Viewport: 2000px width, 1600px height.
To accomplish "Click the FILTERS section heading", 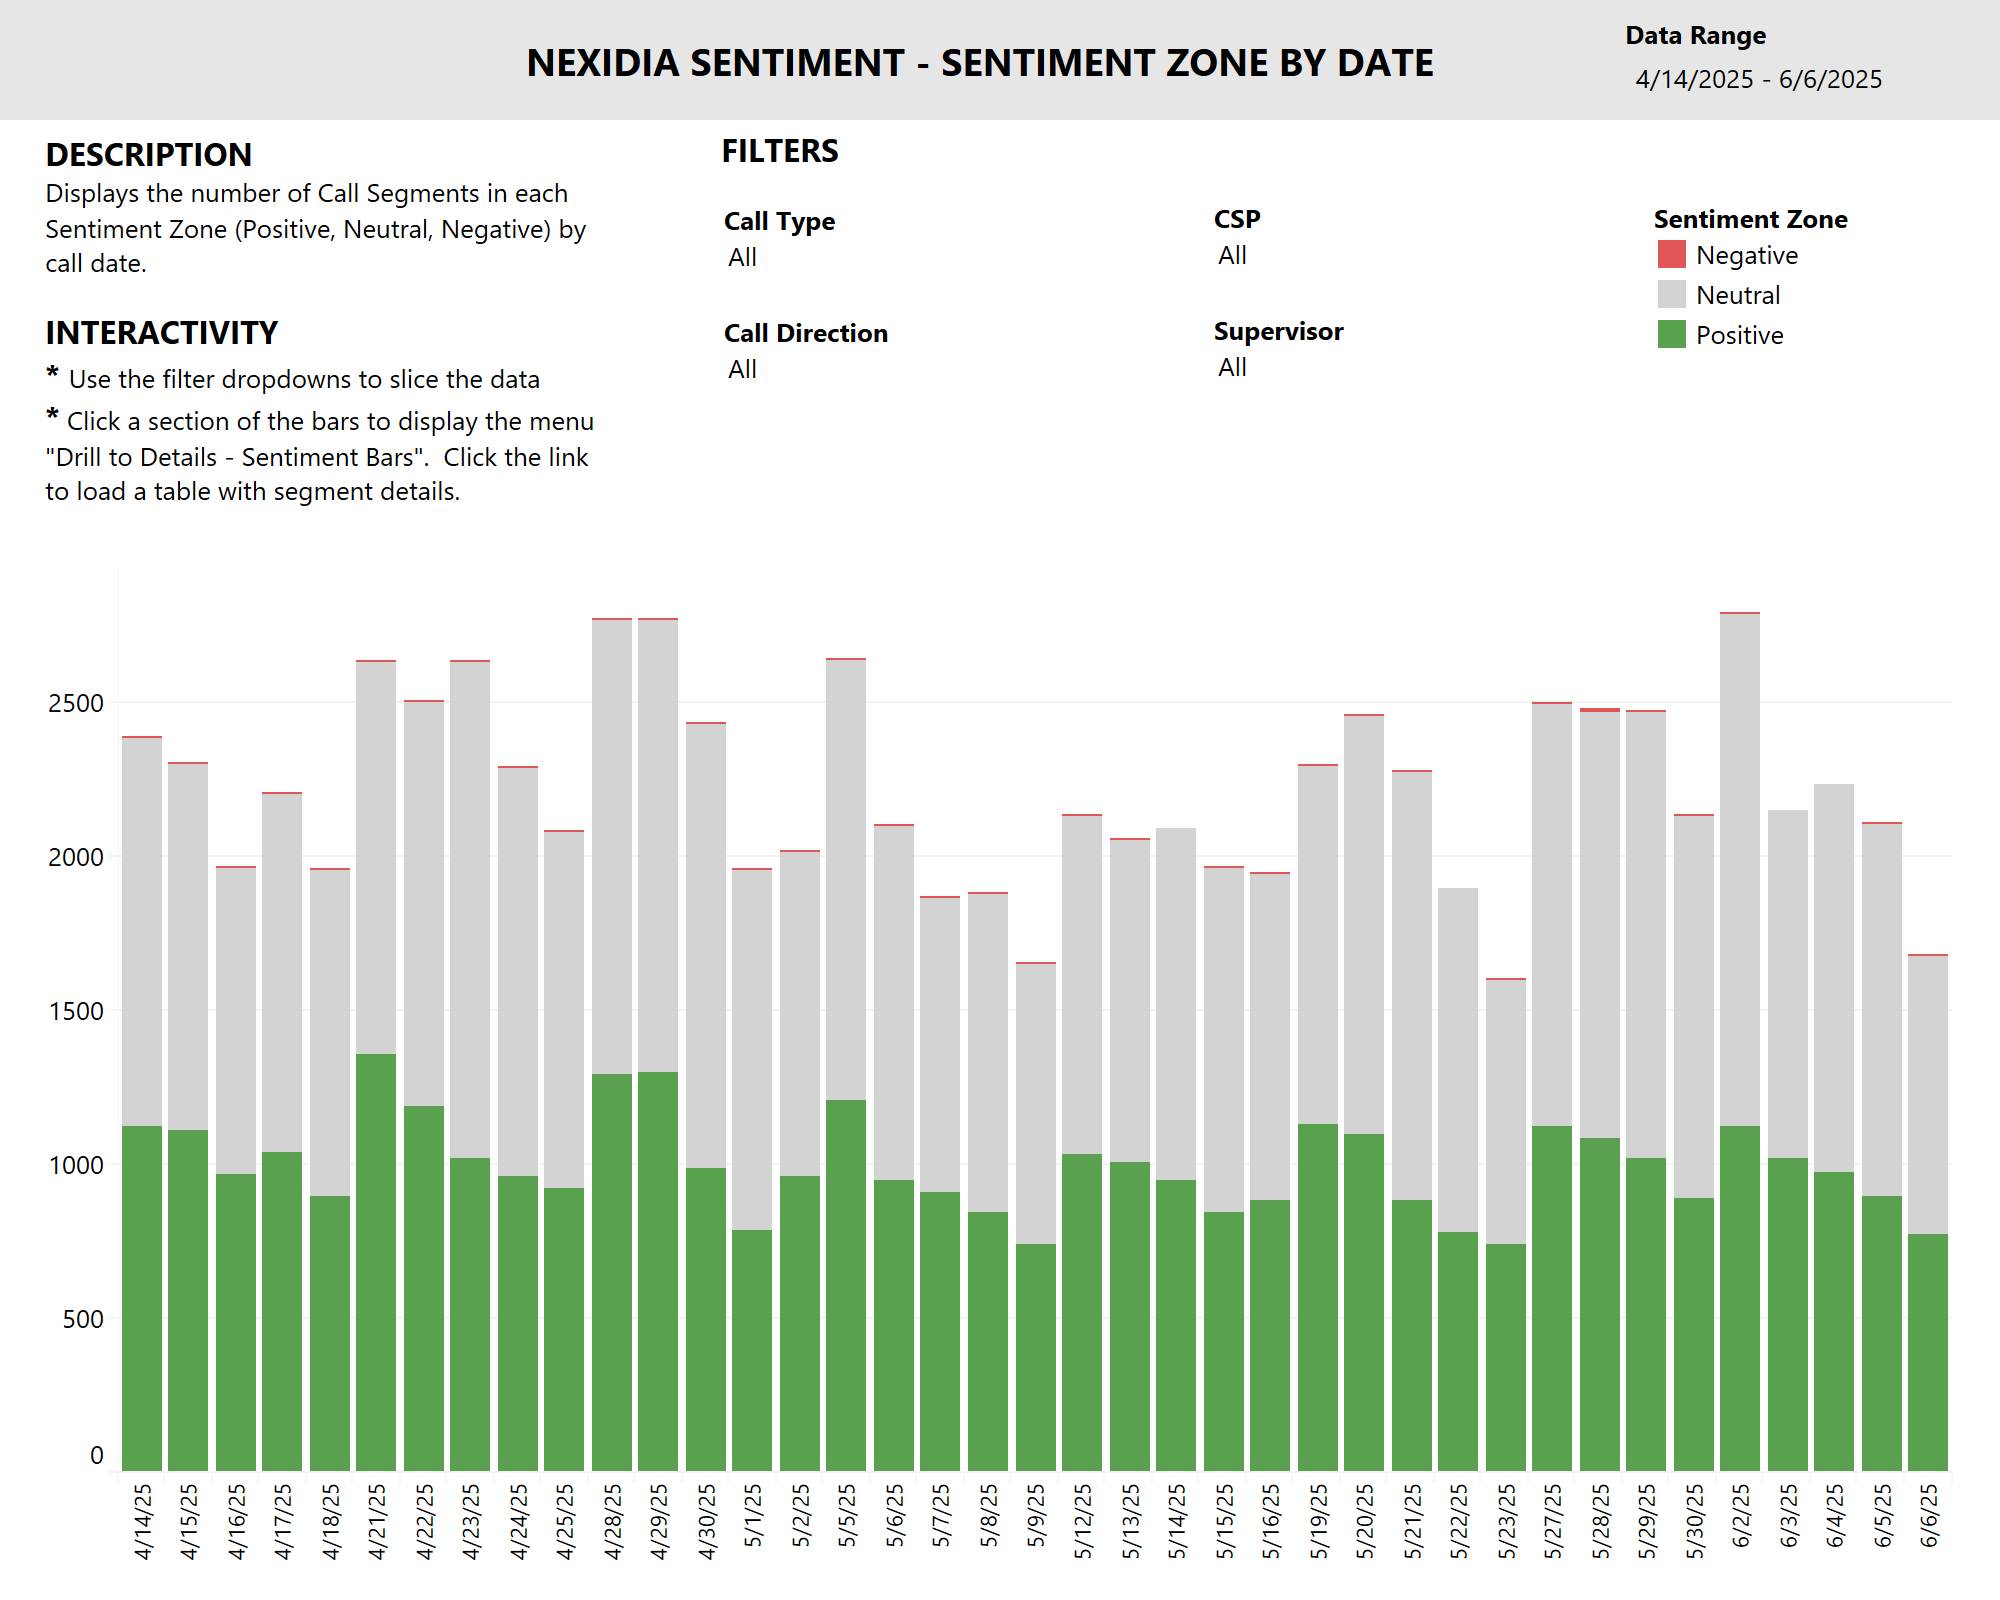I will point(780,152).
